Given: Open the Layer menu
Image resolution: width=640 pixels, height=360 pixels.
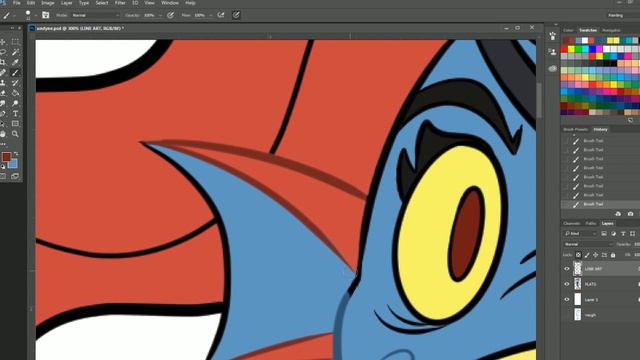Looking at the screenshot, I should pos(67,3).
